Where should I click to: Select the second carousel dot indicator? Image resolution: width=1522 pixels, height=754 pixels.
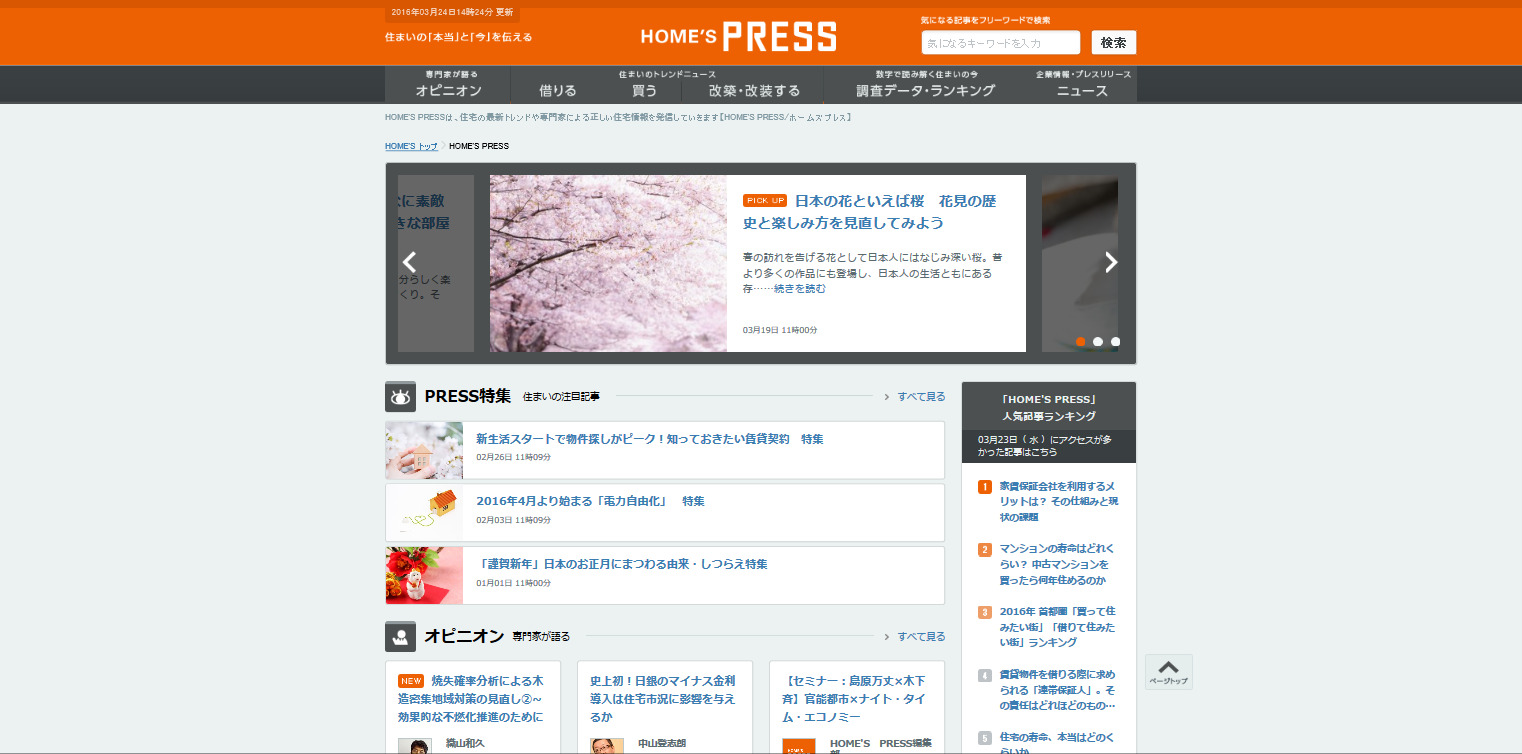(1098, 342)
